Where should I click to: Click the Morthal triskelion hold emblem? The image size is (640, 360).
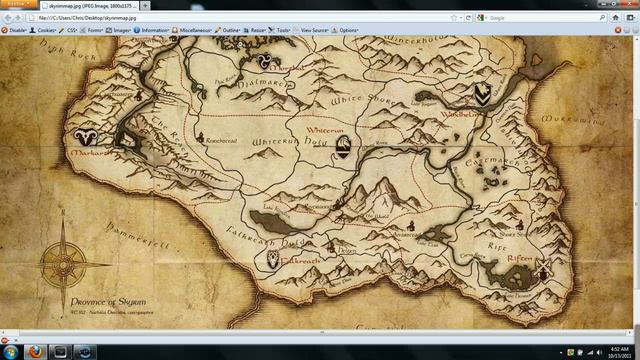point(264,62)
